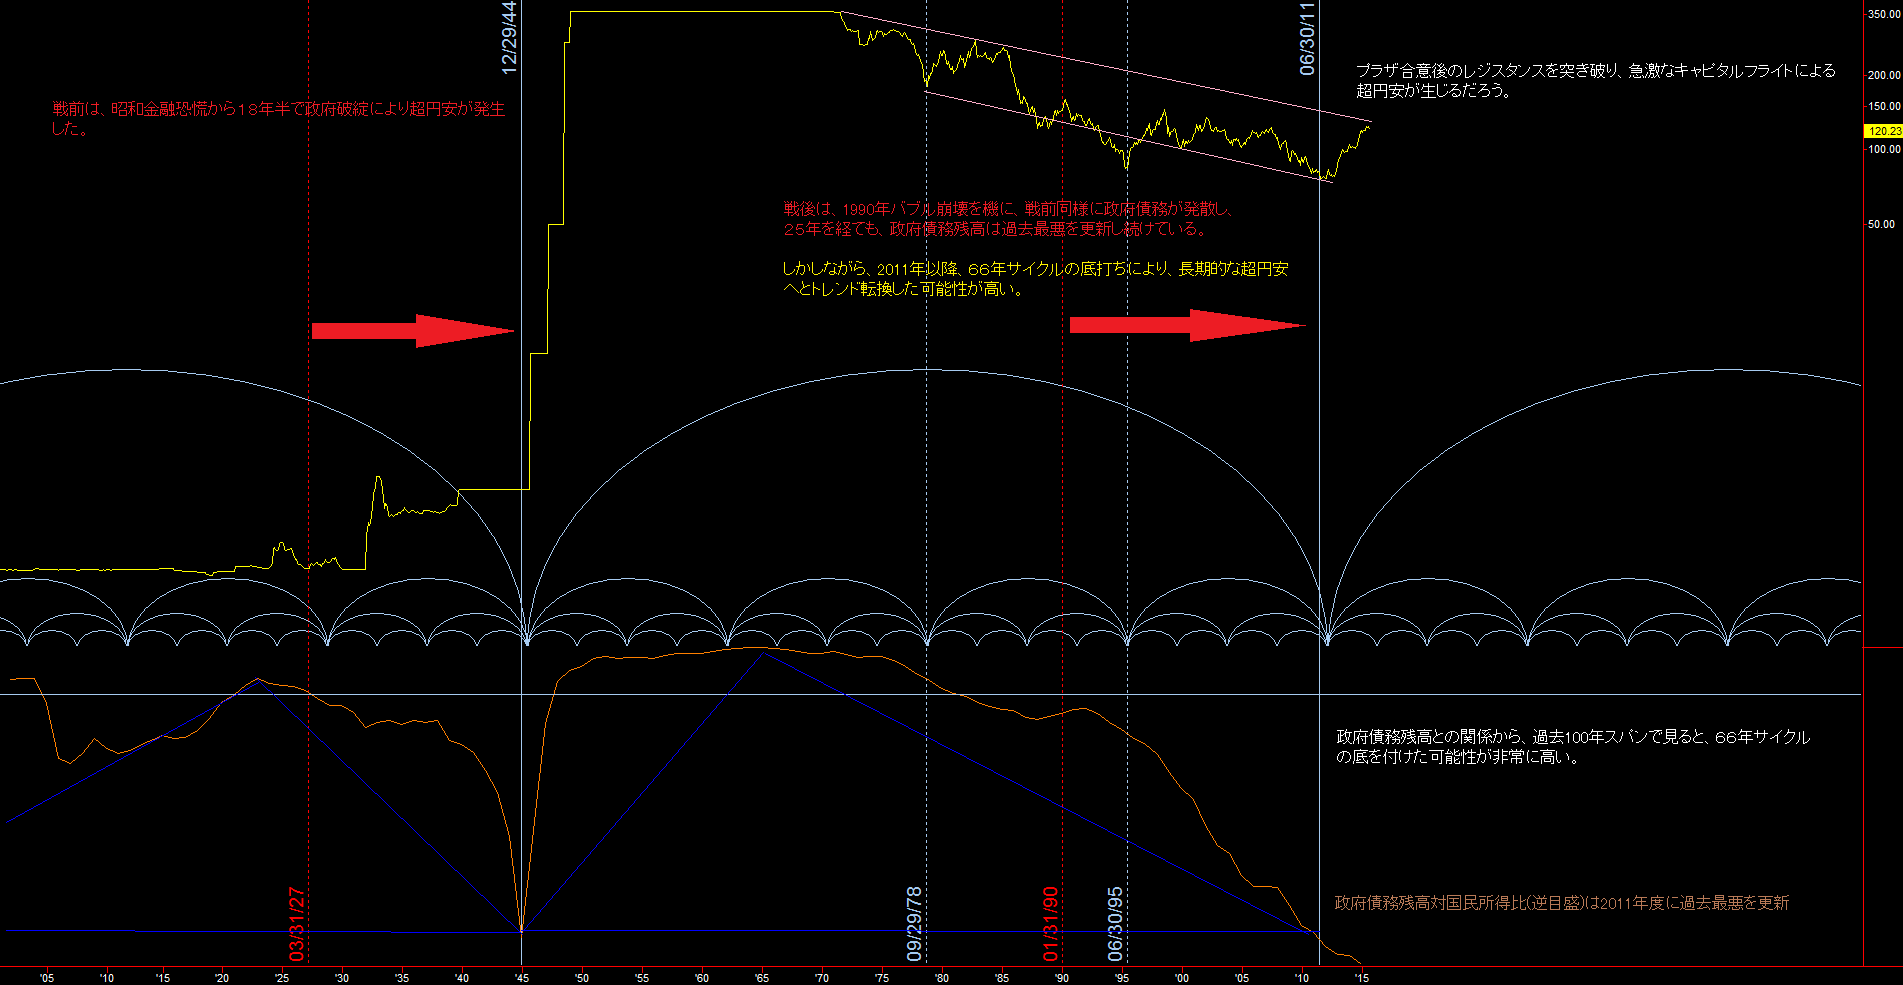Select red annotation starting 戦前は、昭和金融恐慌
The width and height of the screenshot is (1903, 985).
pyautogui.click(x=279, y=119)
